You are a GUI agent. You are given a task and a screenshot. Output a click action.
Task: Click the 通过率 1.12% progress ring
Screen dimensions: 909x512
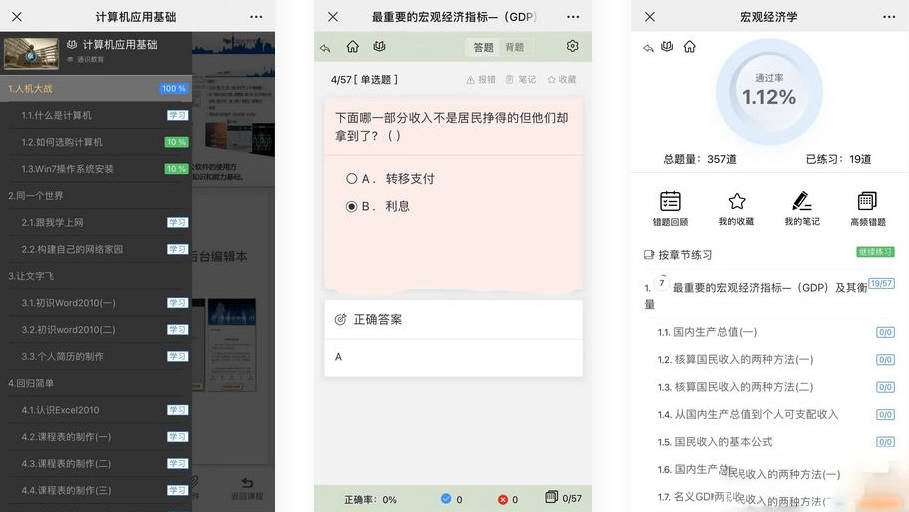(769, 92)
